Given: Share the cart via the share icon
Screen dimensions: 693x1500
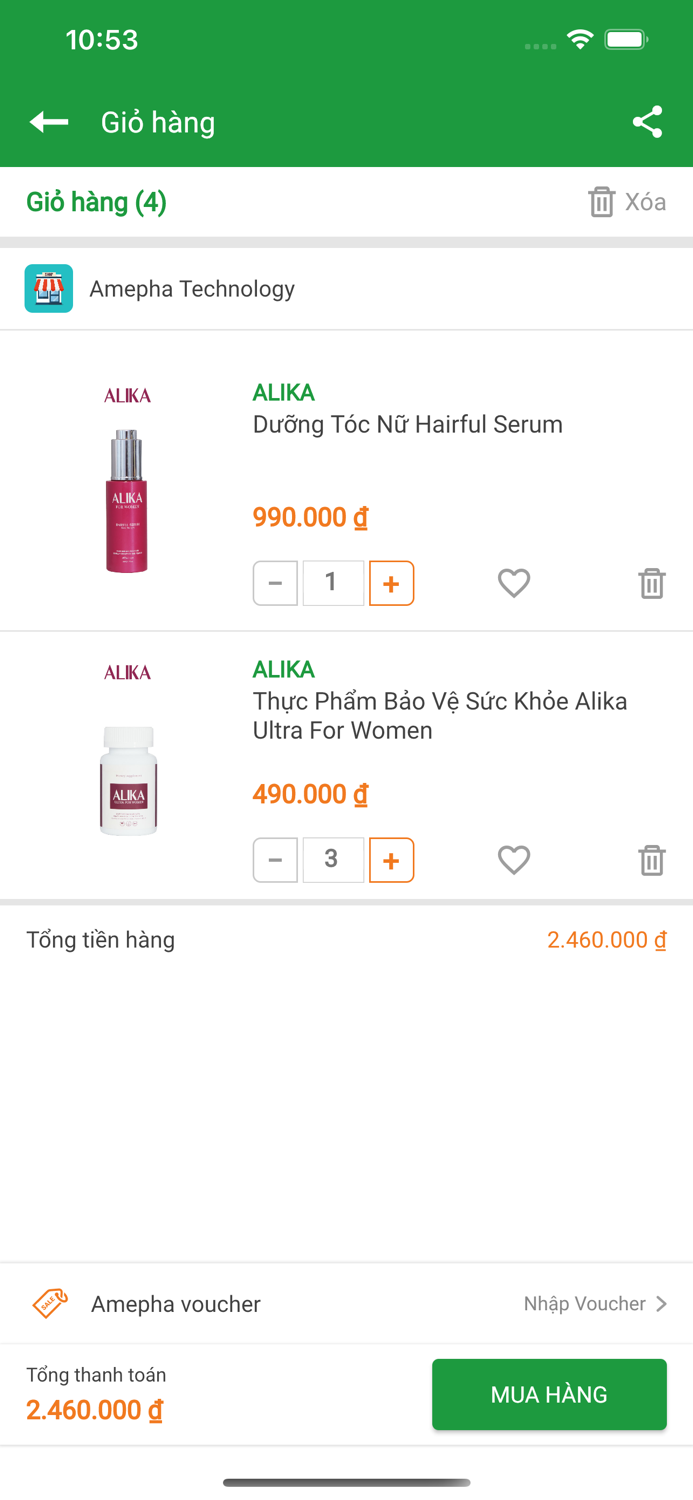Looking at the screenshot, I should tap(647, 121).
